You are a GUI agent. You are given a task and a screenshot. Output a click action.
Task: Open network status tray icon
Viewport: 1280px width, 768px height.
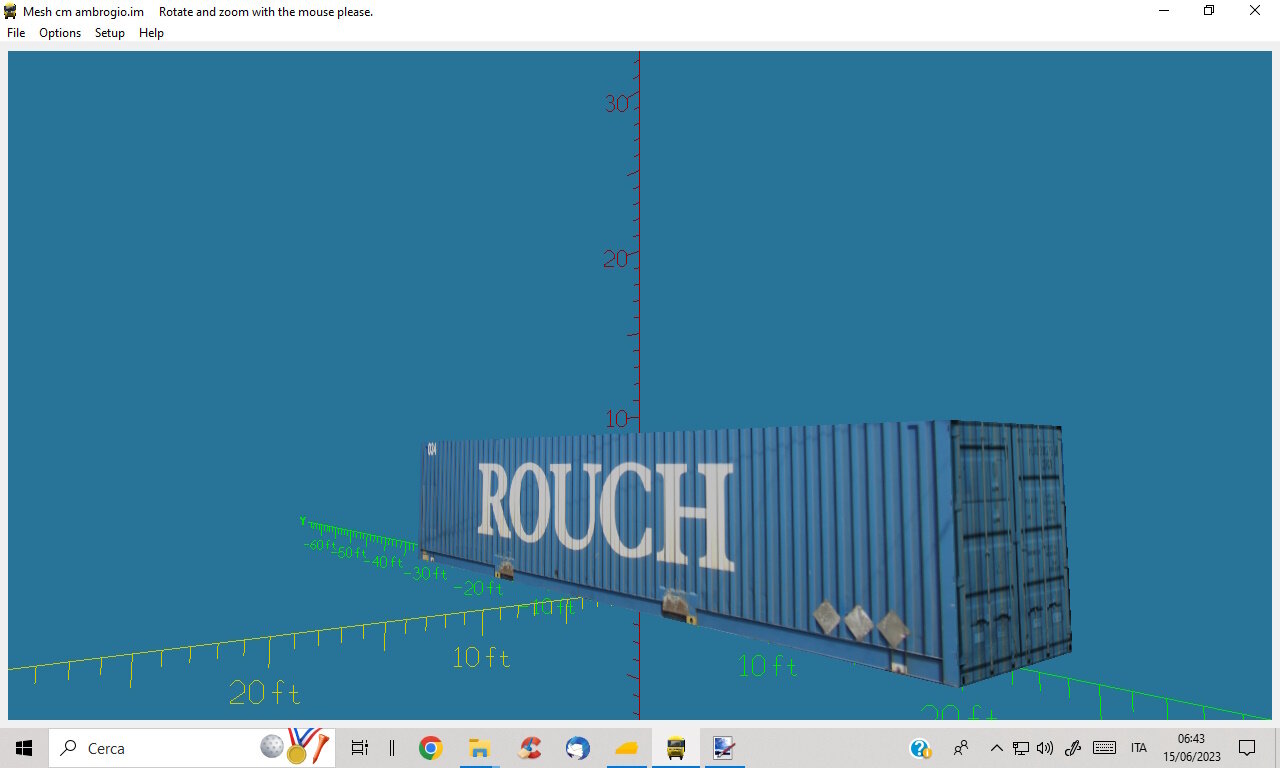click(x=1021, y=748)
